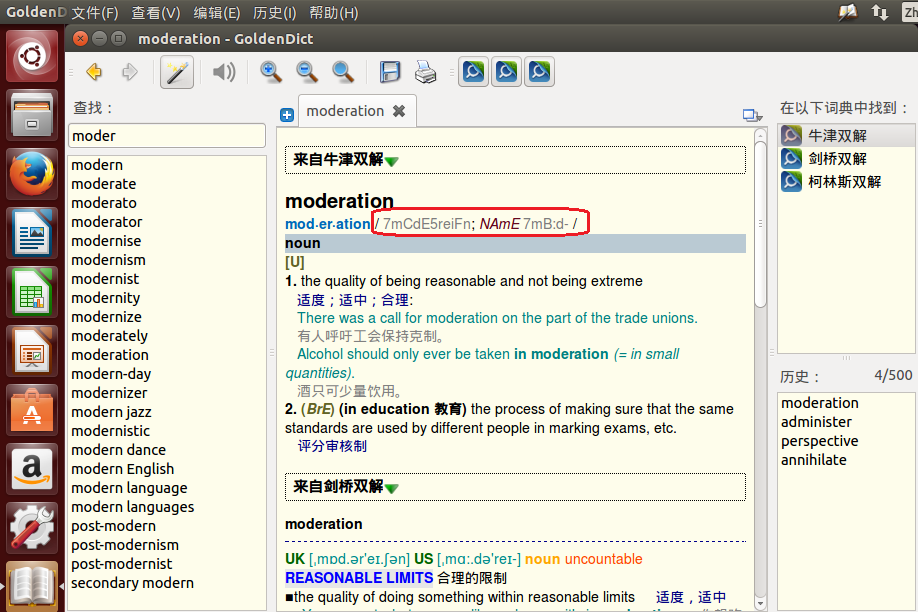The height and width of the screenshot is (612, 918).
Task: Open the 帮助(H) menu
Action: pyautogui.click(x=333, y=12)
